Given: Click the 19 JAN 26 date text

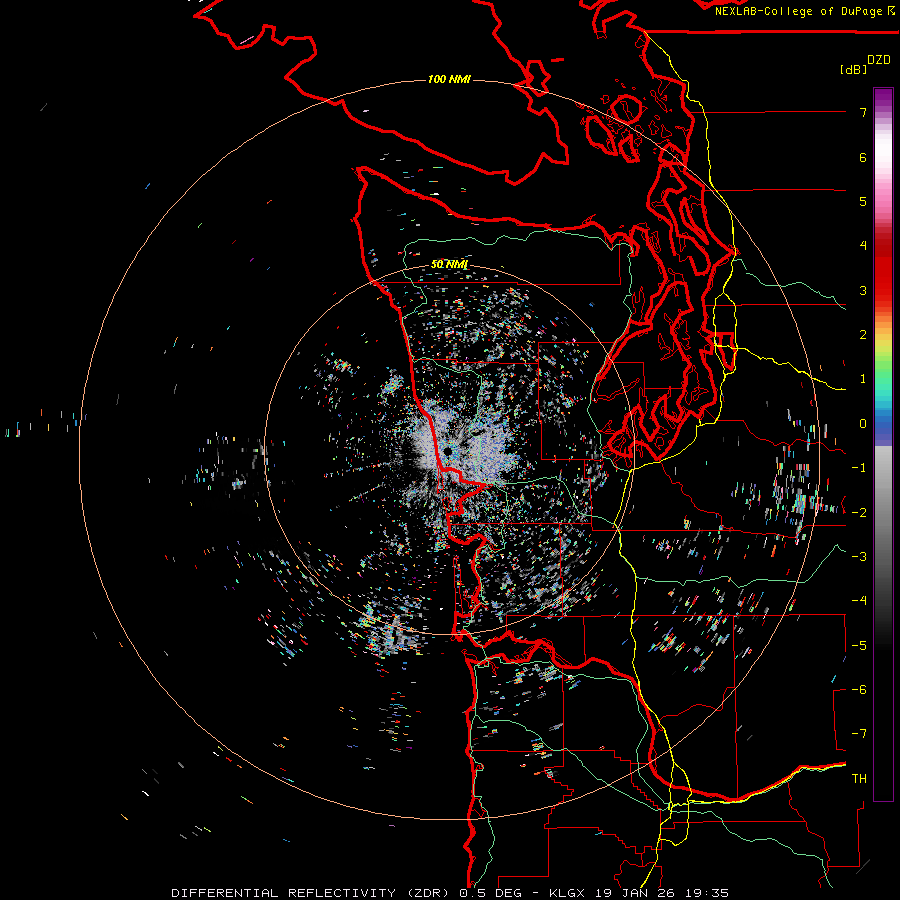Looking at the screenshot, I should tap(634, 893).
